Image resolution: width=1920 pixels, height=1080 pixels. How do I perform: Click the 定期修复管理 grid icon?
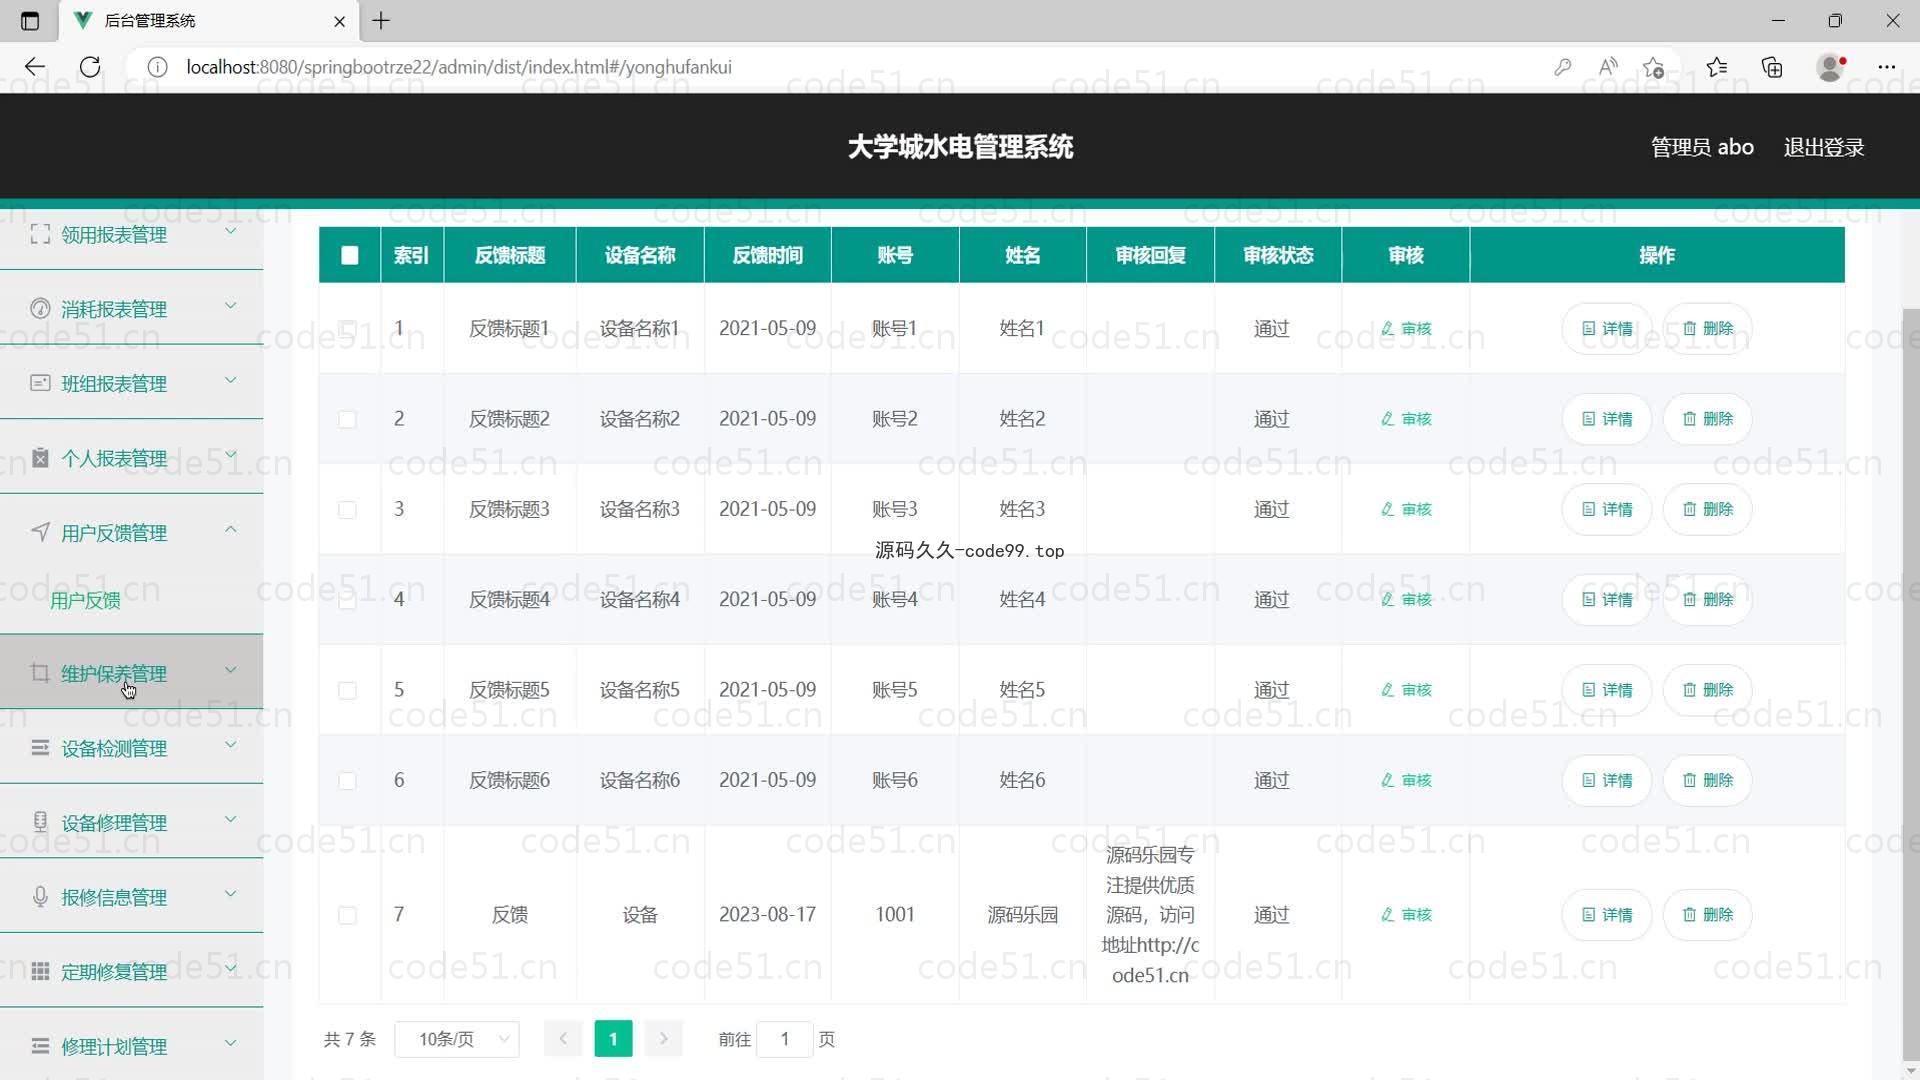click(40, 971)
